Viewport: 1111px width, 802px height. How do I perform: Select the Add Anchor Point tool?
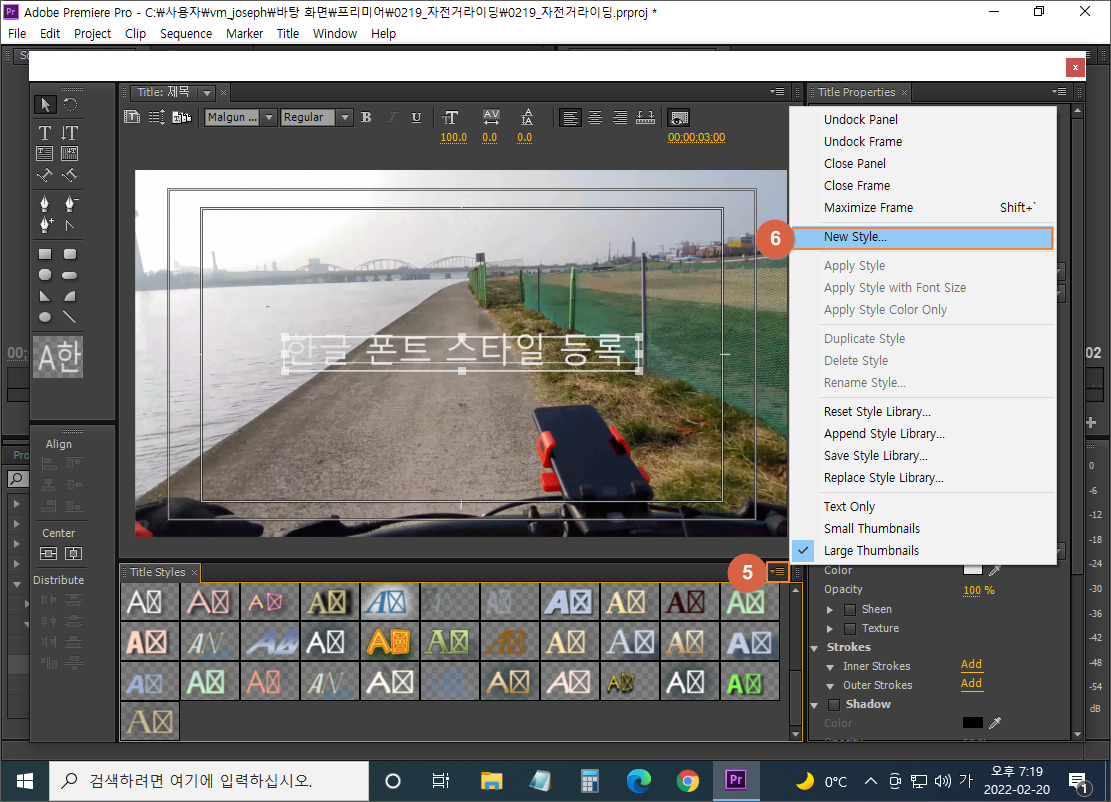[x=45, y=225]
